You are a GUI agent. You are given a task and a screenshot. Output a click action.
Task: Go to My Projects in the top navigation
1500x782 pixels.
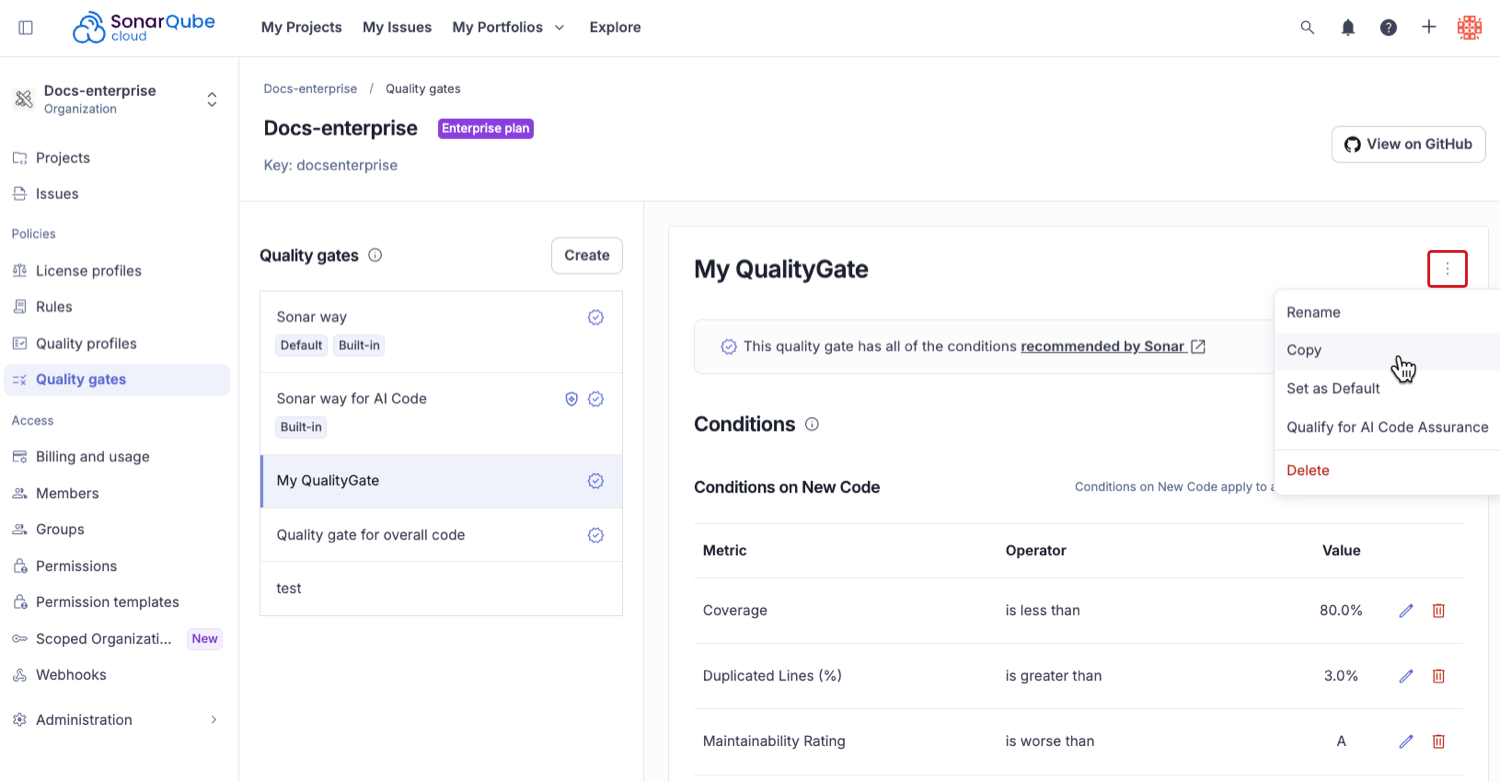pyautogui.click(x=301, y=27)
